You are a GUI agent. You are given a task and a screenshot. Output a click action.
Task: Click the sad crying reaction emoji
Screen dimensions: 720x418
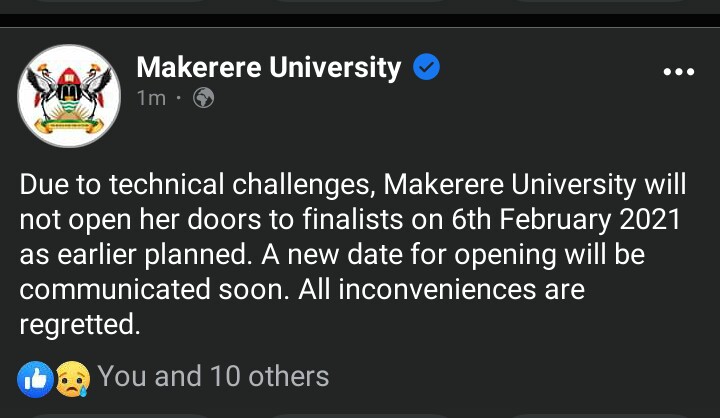click(73, 379)
